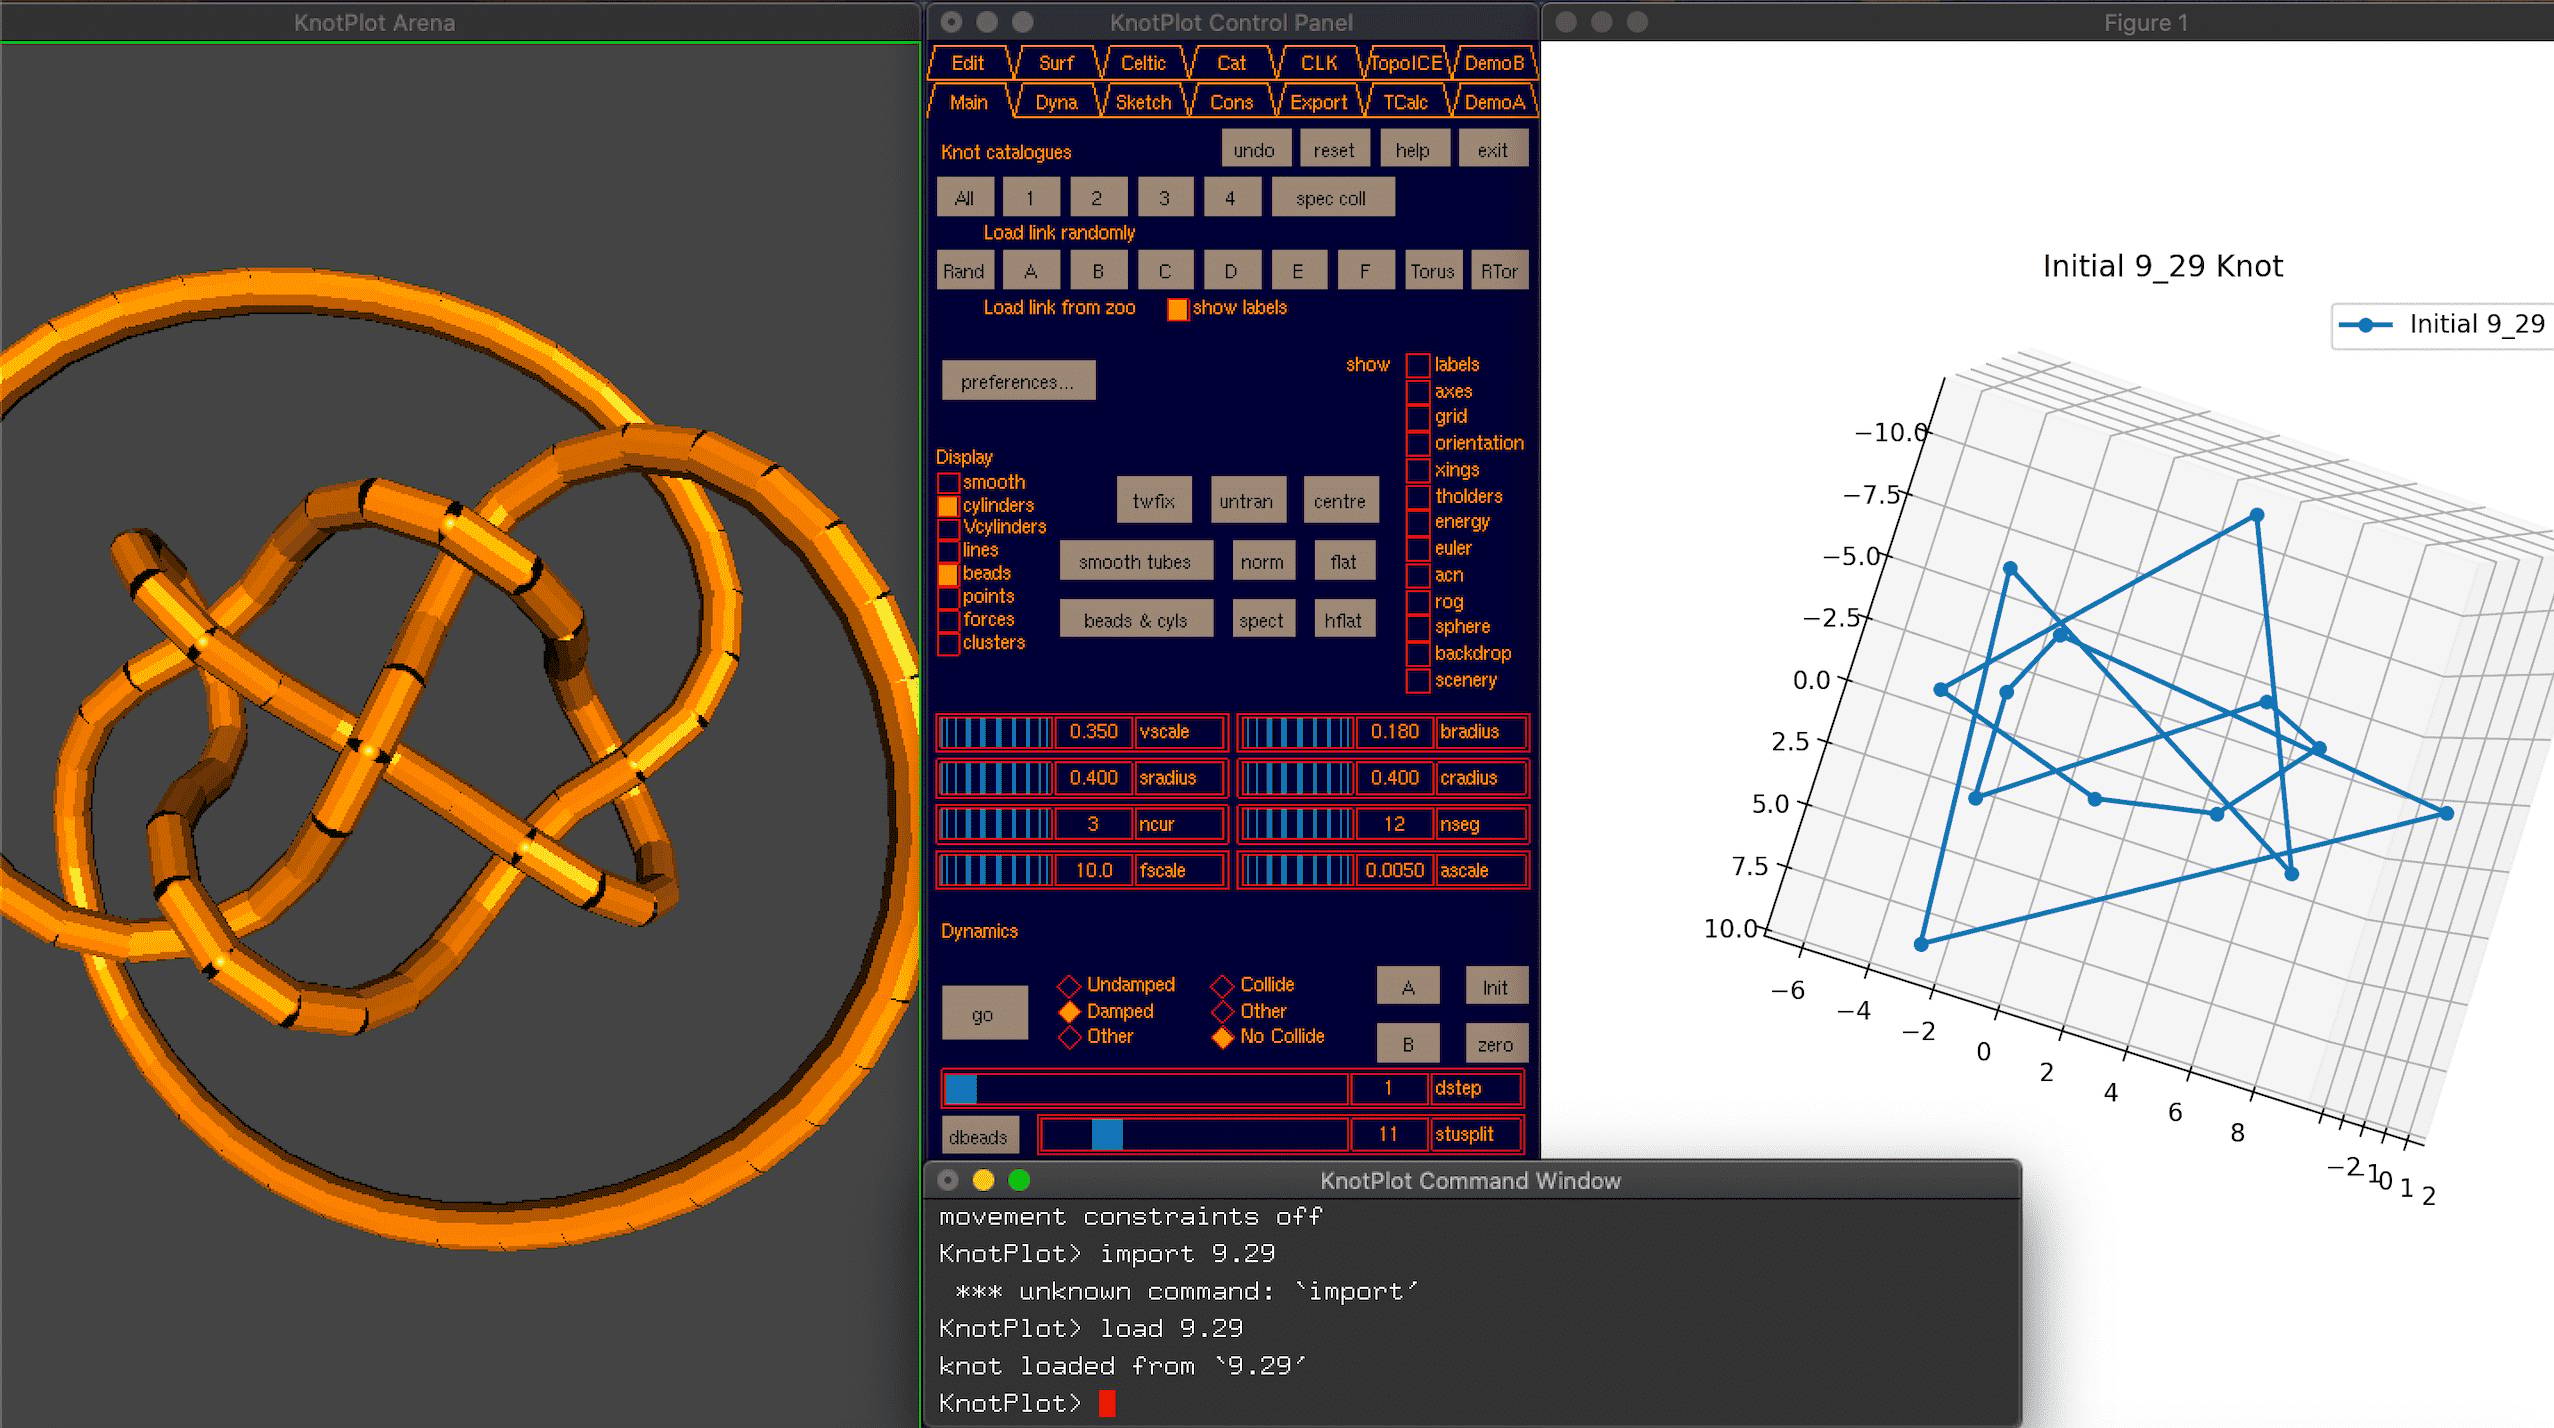Image resolution: width=2554 pixels, height=1428 pixels.
Task: Load a random link with Rand
Action: [964, 271]
